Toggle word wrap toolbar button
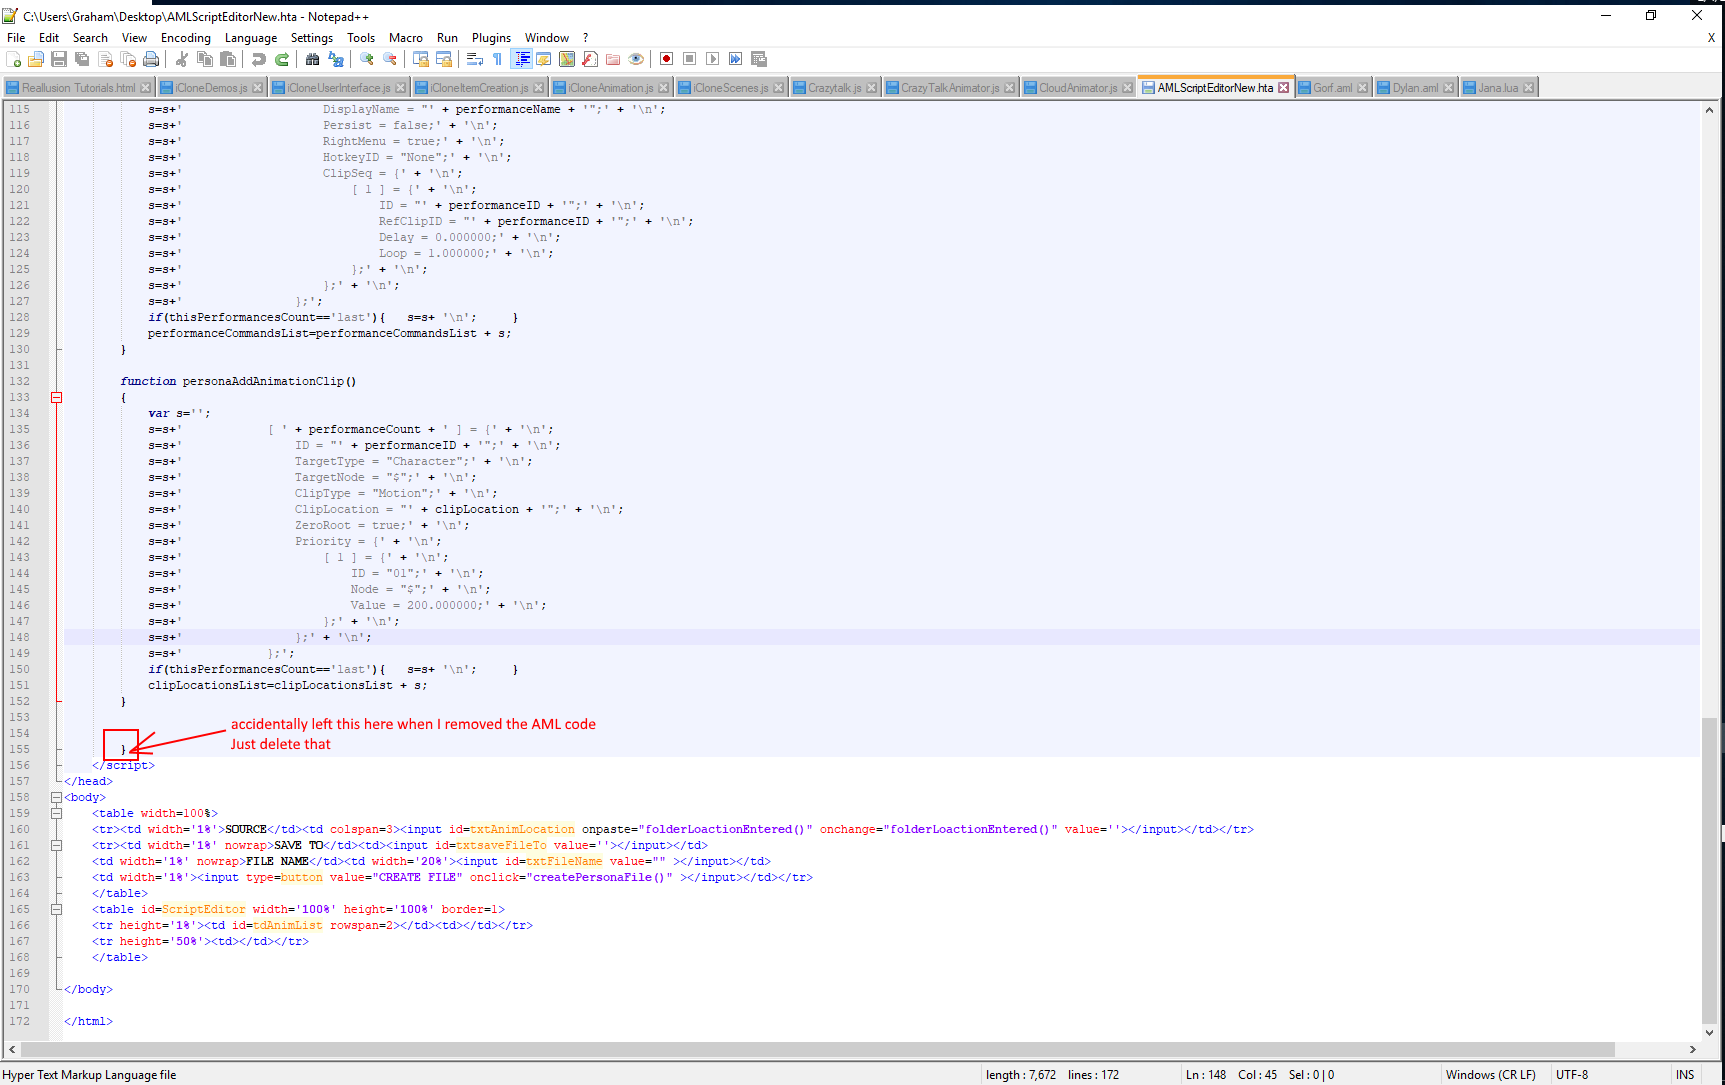Screen dimensions: 1725x1085 475,60
